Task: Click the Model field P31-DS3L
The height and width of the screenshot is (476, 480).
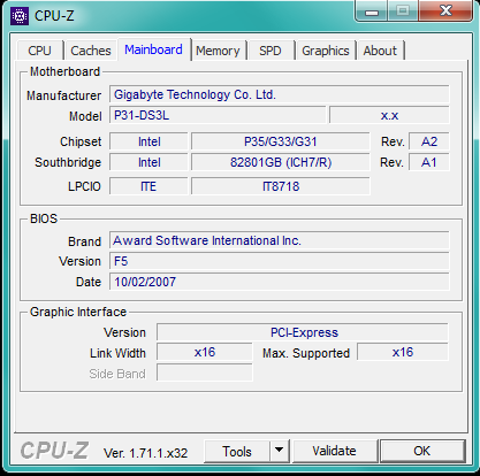Action: tap(217, 115)
